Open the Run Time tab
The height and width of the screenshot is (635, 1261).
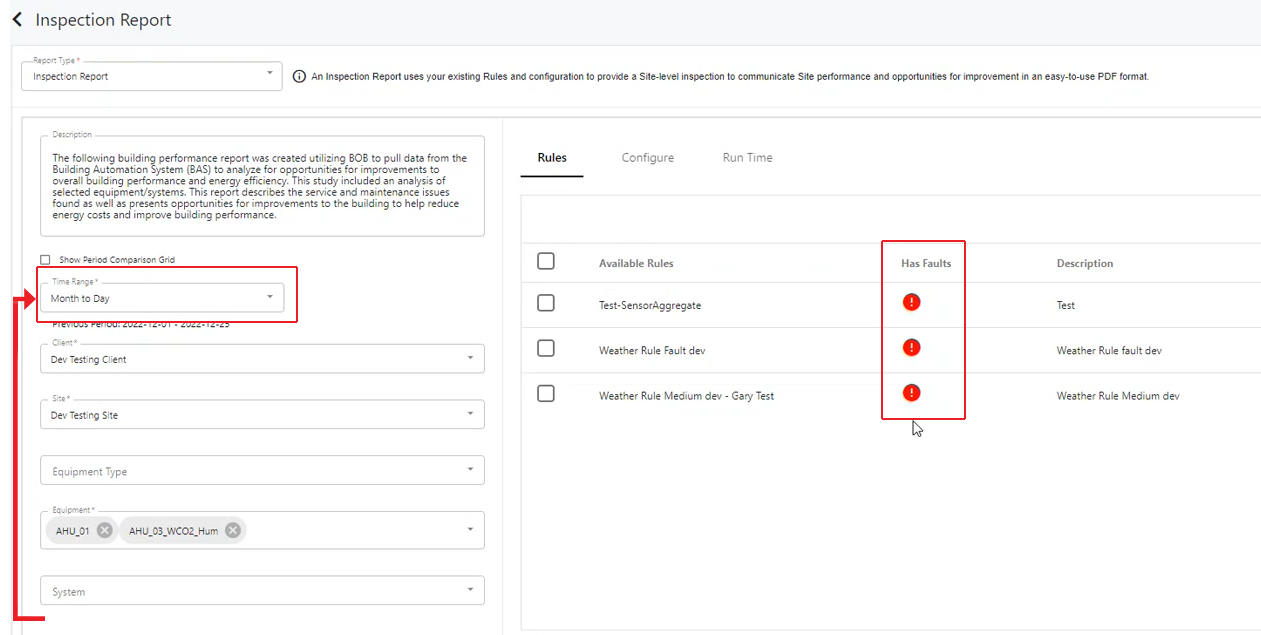[747, 158]
